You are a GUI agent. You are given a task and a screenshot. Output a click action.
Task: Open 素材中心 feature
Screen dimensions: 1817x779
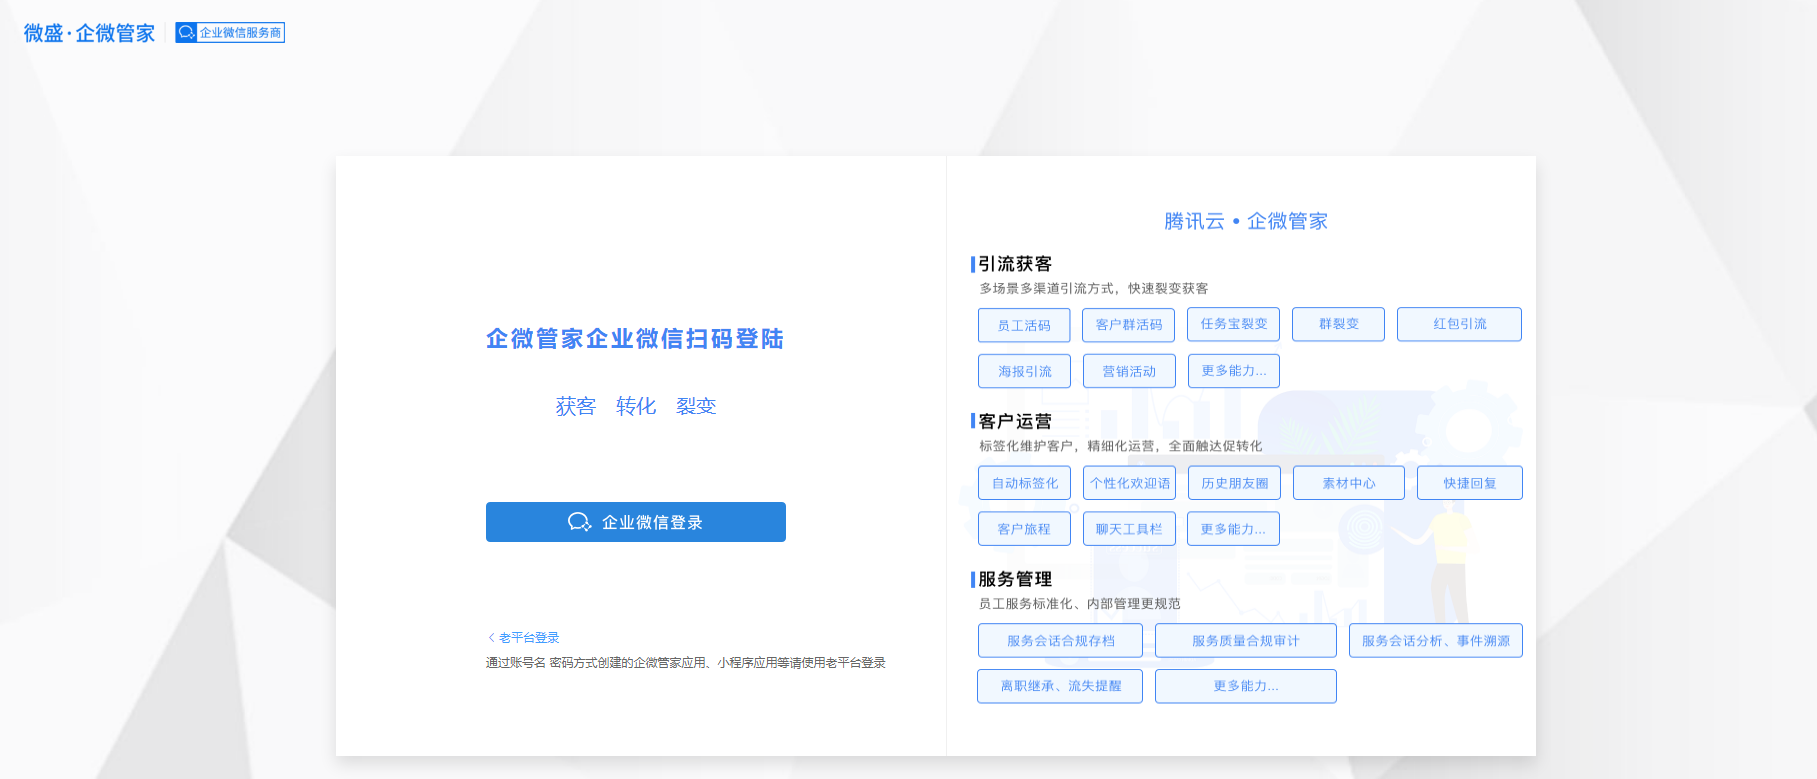(1349, 483)
